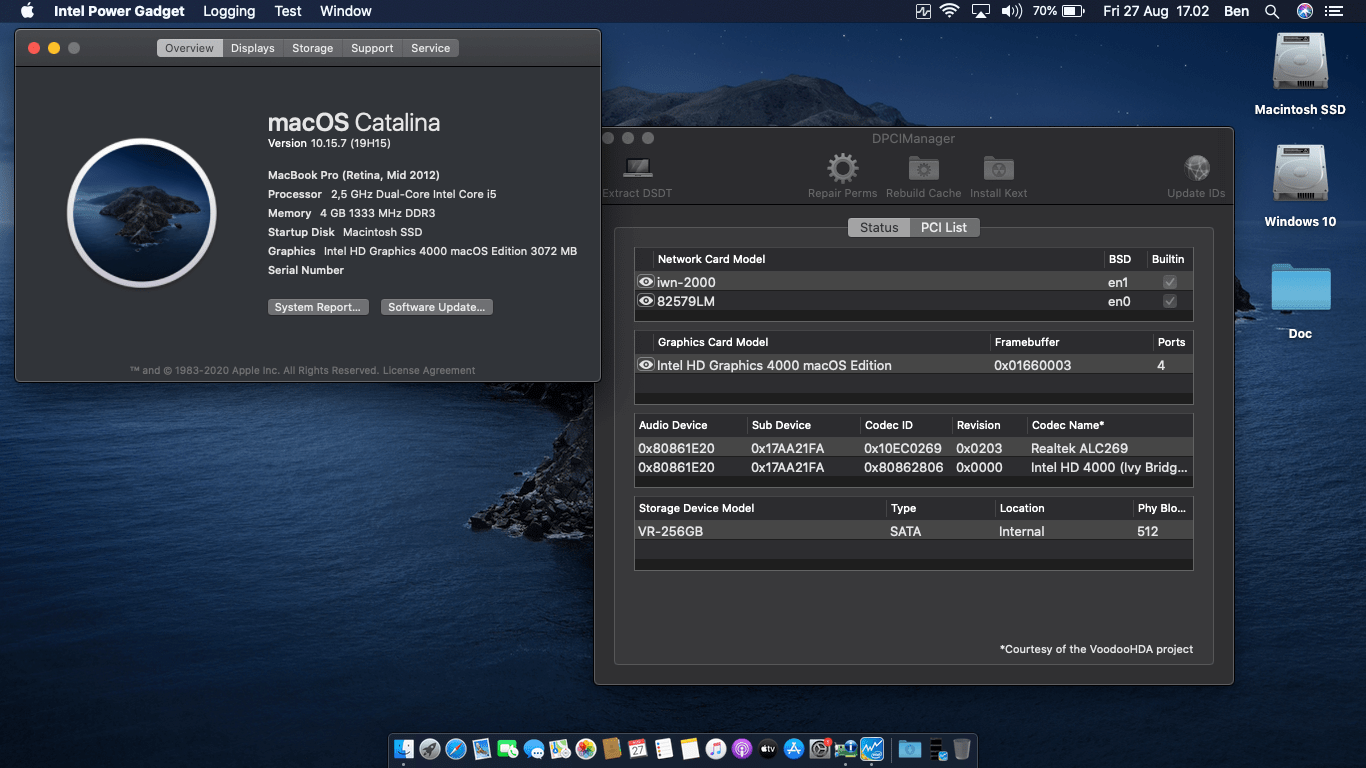Viewport: 1366px width, 768px height.
Task: Open Calendar showing 27 in the dock
Action: (638, 748)
